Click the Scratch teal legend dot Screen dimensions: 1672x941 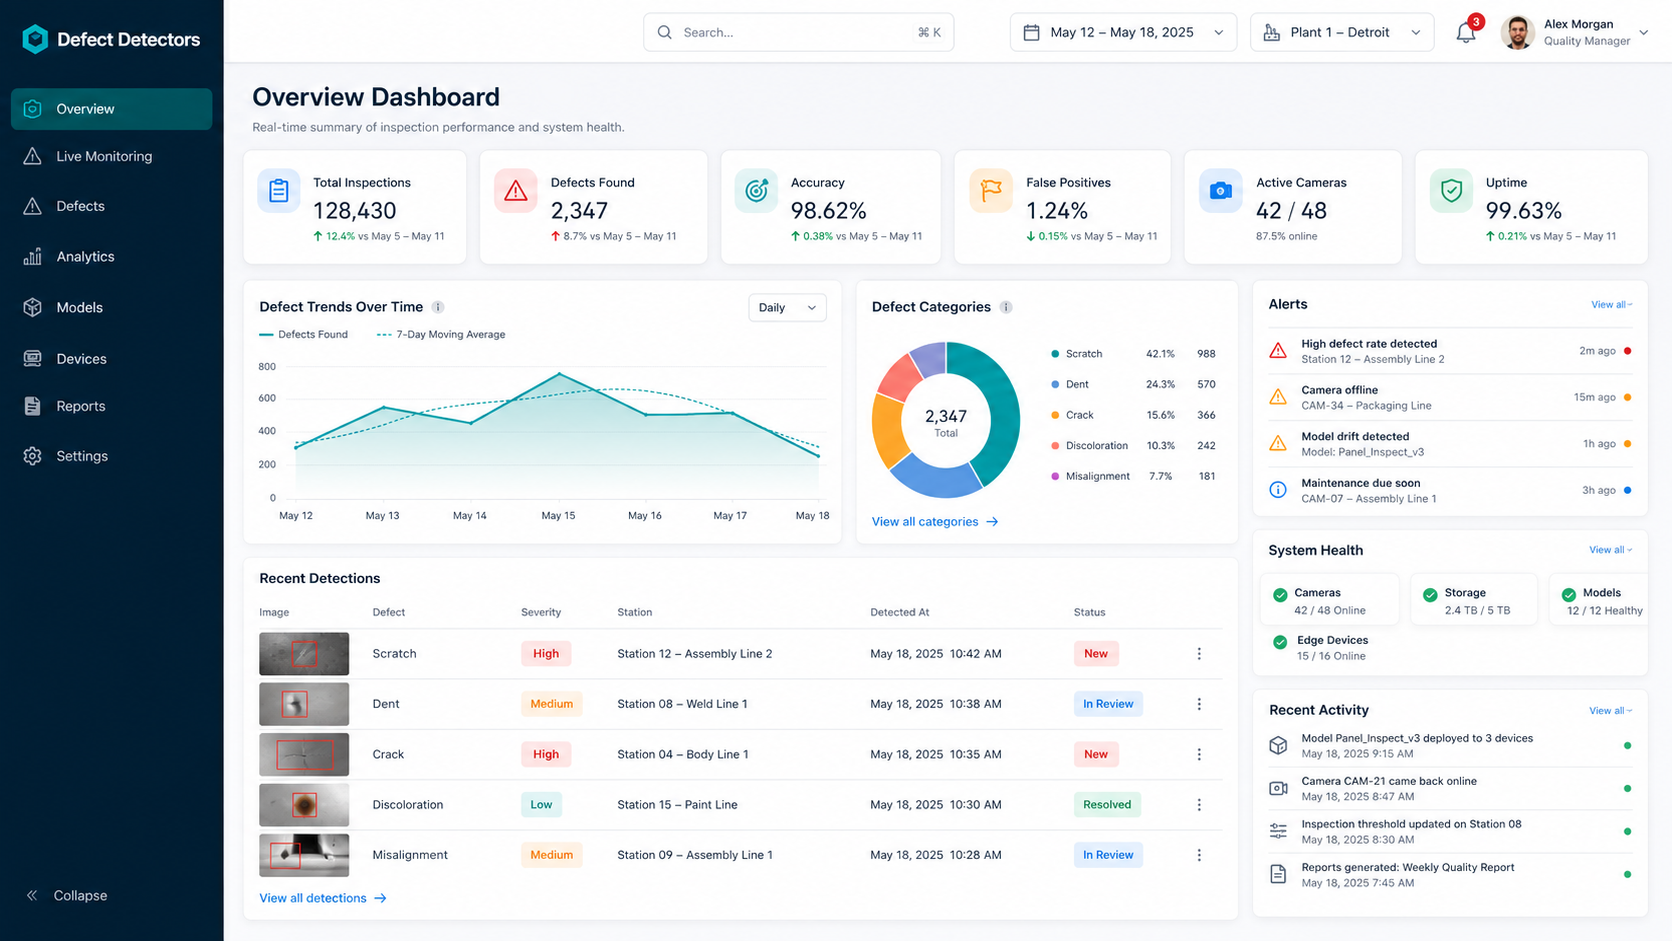[1055, 354]
